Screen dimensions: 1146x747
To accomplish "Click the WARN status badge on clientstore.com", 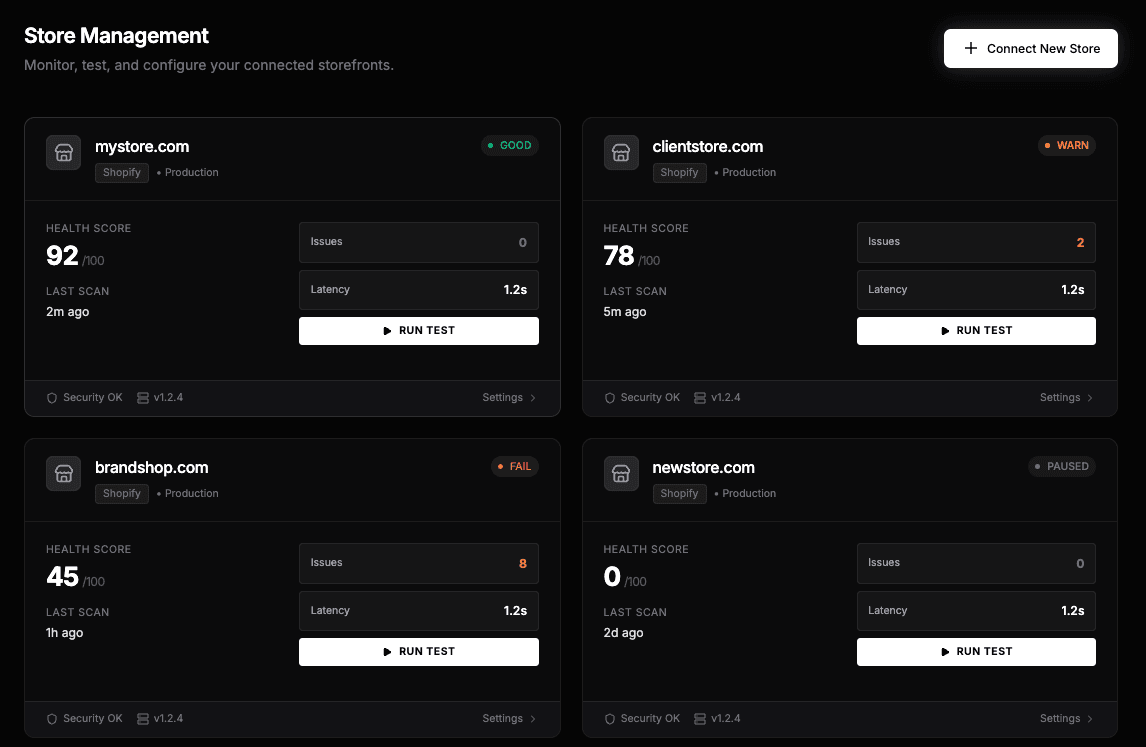I will point(1066,145).
